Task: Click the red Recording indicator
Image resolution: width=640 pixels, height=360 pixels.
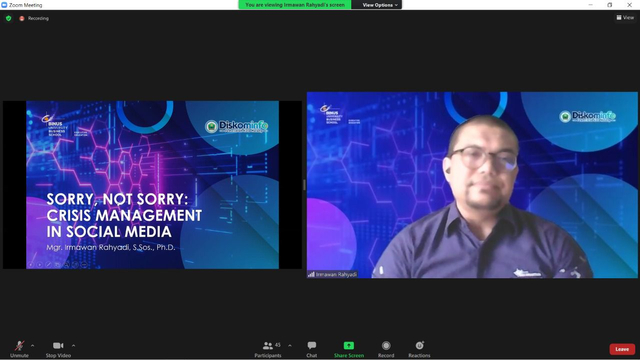Action: [x=34, y=18]
